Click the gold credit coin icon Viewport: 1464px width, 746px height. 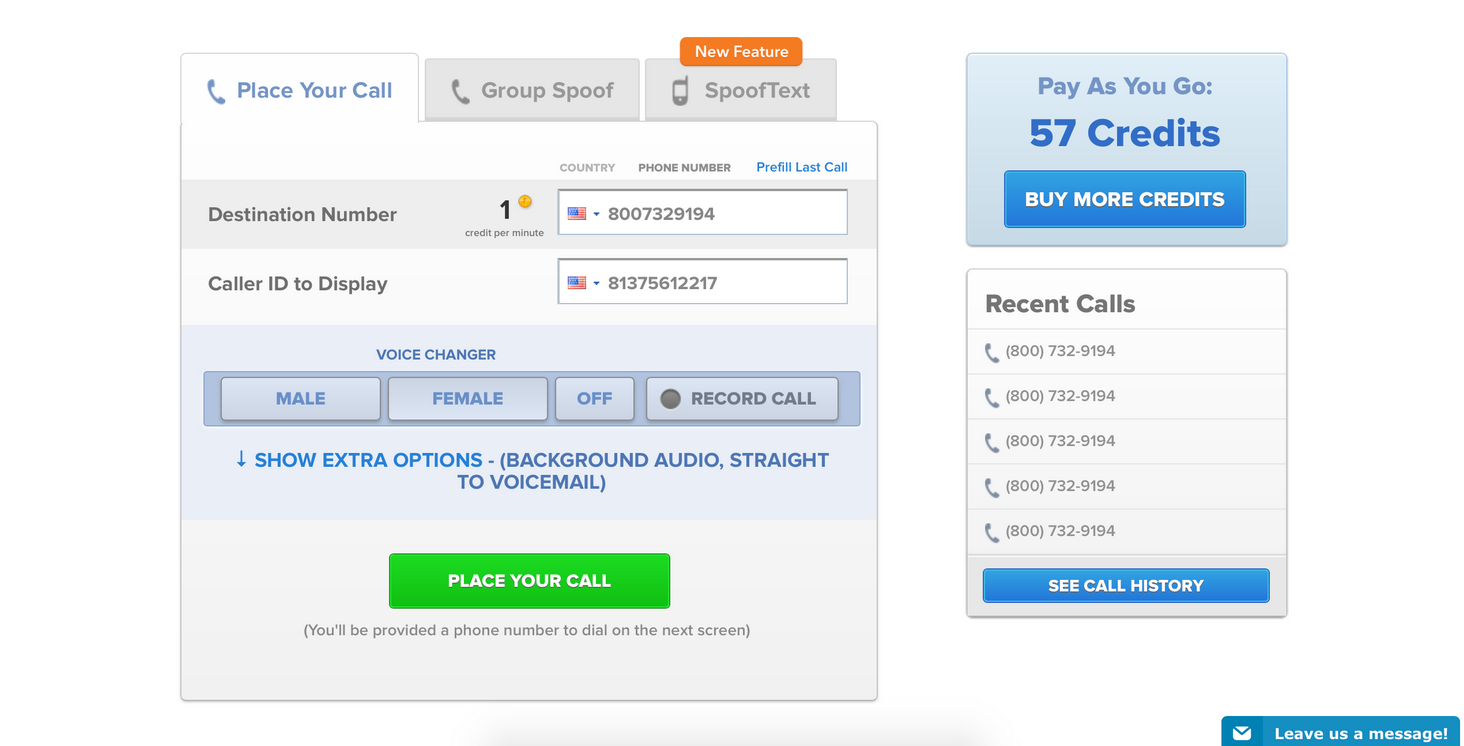[x=525, y=202]
